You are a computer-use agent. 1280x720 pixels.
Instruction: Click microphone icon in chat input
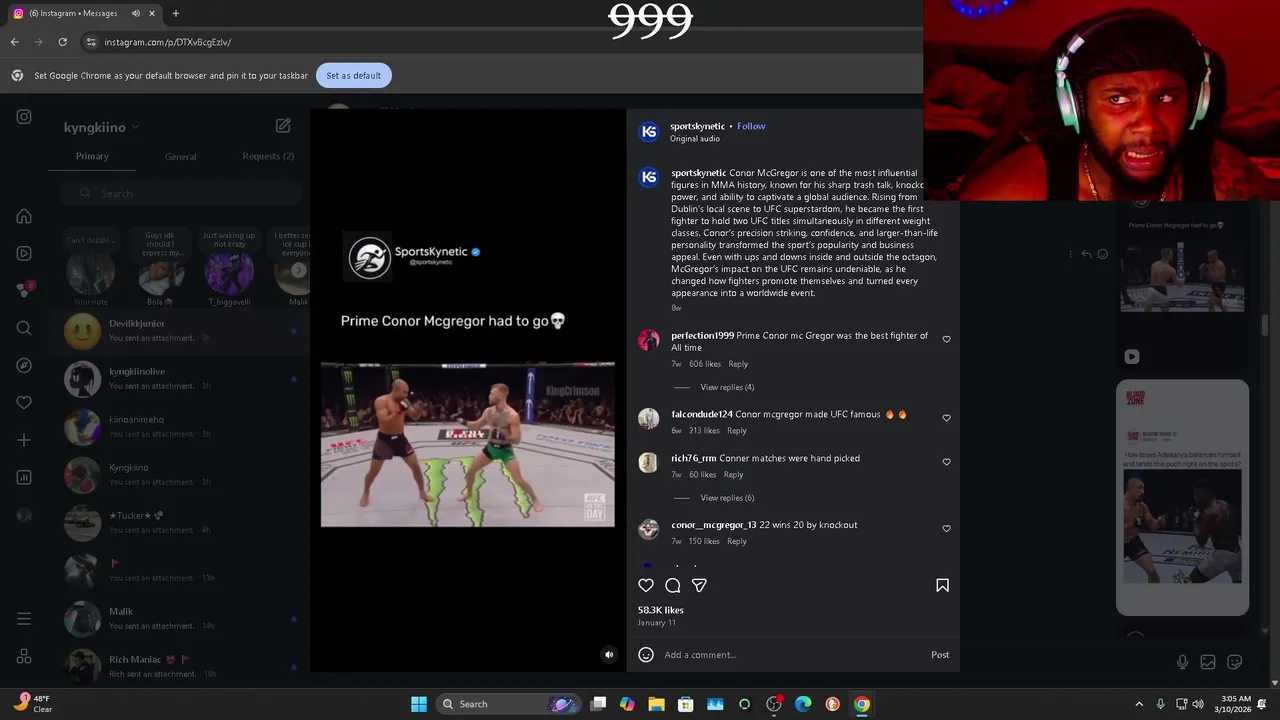(x=1182, y=662)
